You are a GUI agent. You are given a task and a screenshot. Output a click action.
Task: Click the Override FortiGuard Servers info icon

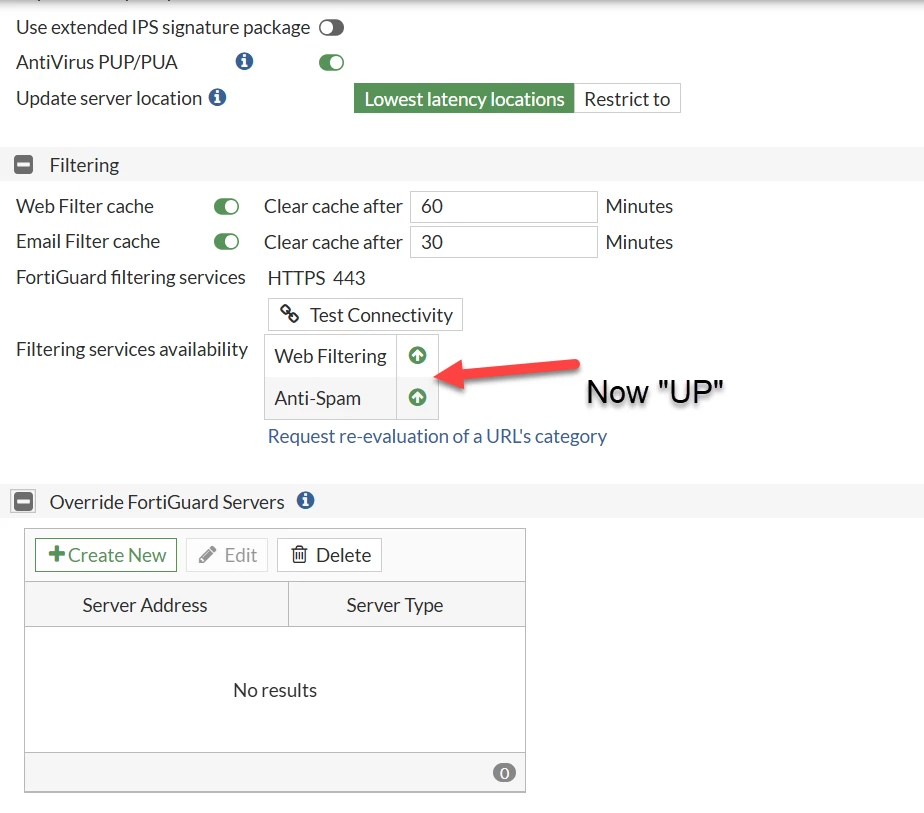pos(305,501)
